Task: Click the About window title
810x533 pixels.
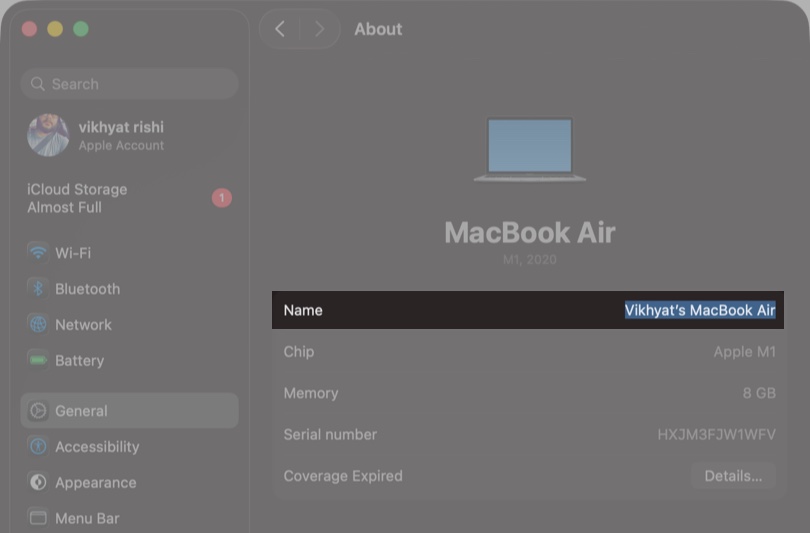Action: pyautogui.click(x=378, y=29)
